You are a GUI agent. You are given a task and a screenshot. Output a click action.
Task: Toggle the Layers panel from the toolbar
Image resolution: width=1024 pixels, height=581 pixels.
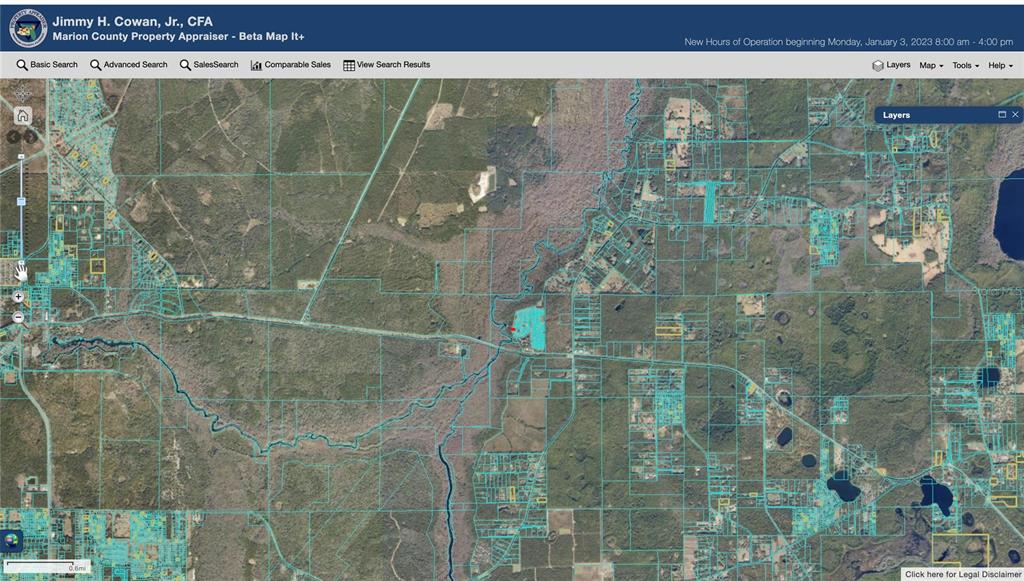click(x=891, y=65)
